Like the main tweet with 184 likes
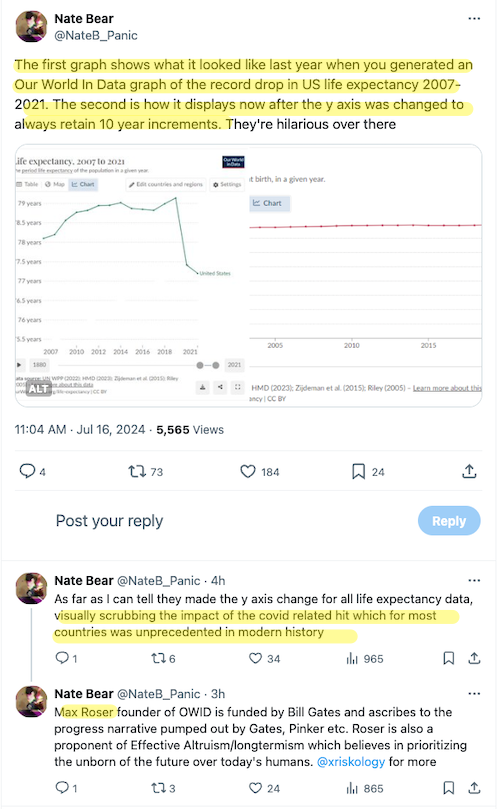 point(248,471)
